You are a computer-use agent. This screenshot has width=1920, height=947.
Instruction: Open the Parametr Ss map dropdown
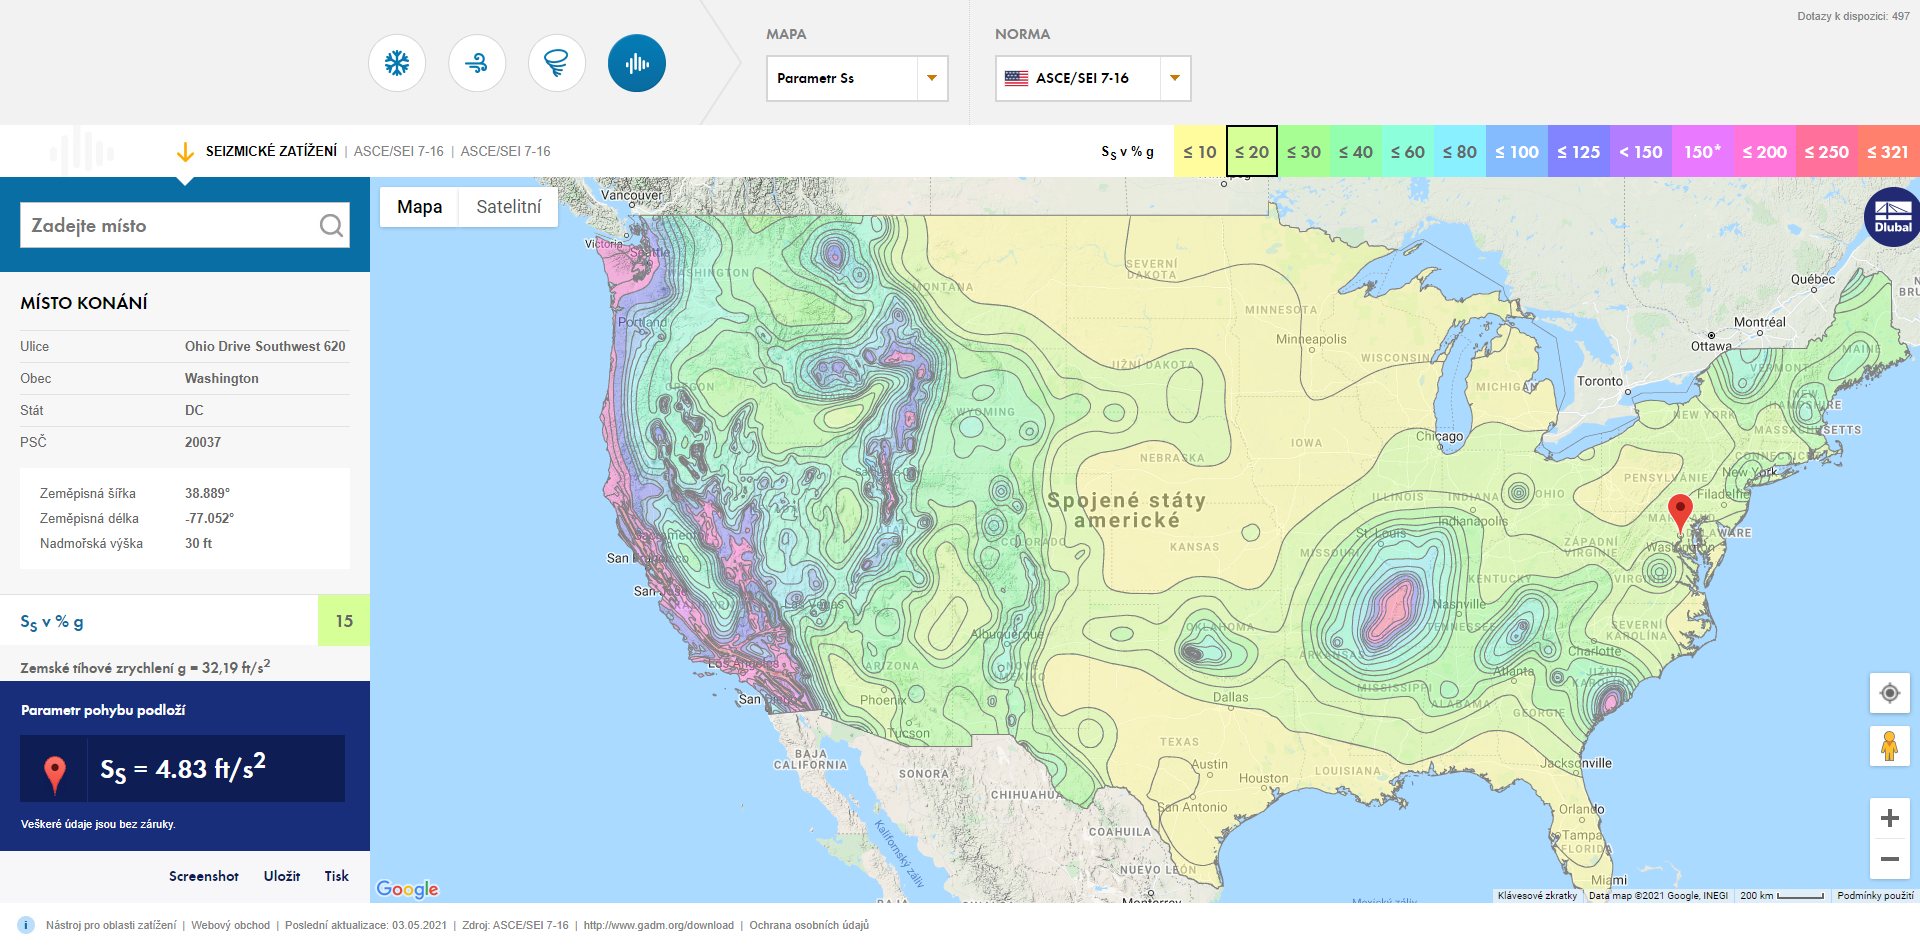(x=857, y=78)
